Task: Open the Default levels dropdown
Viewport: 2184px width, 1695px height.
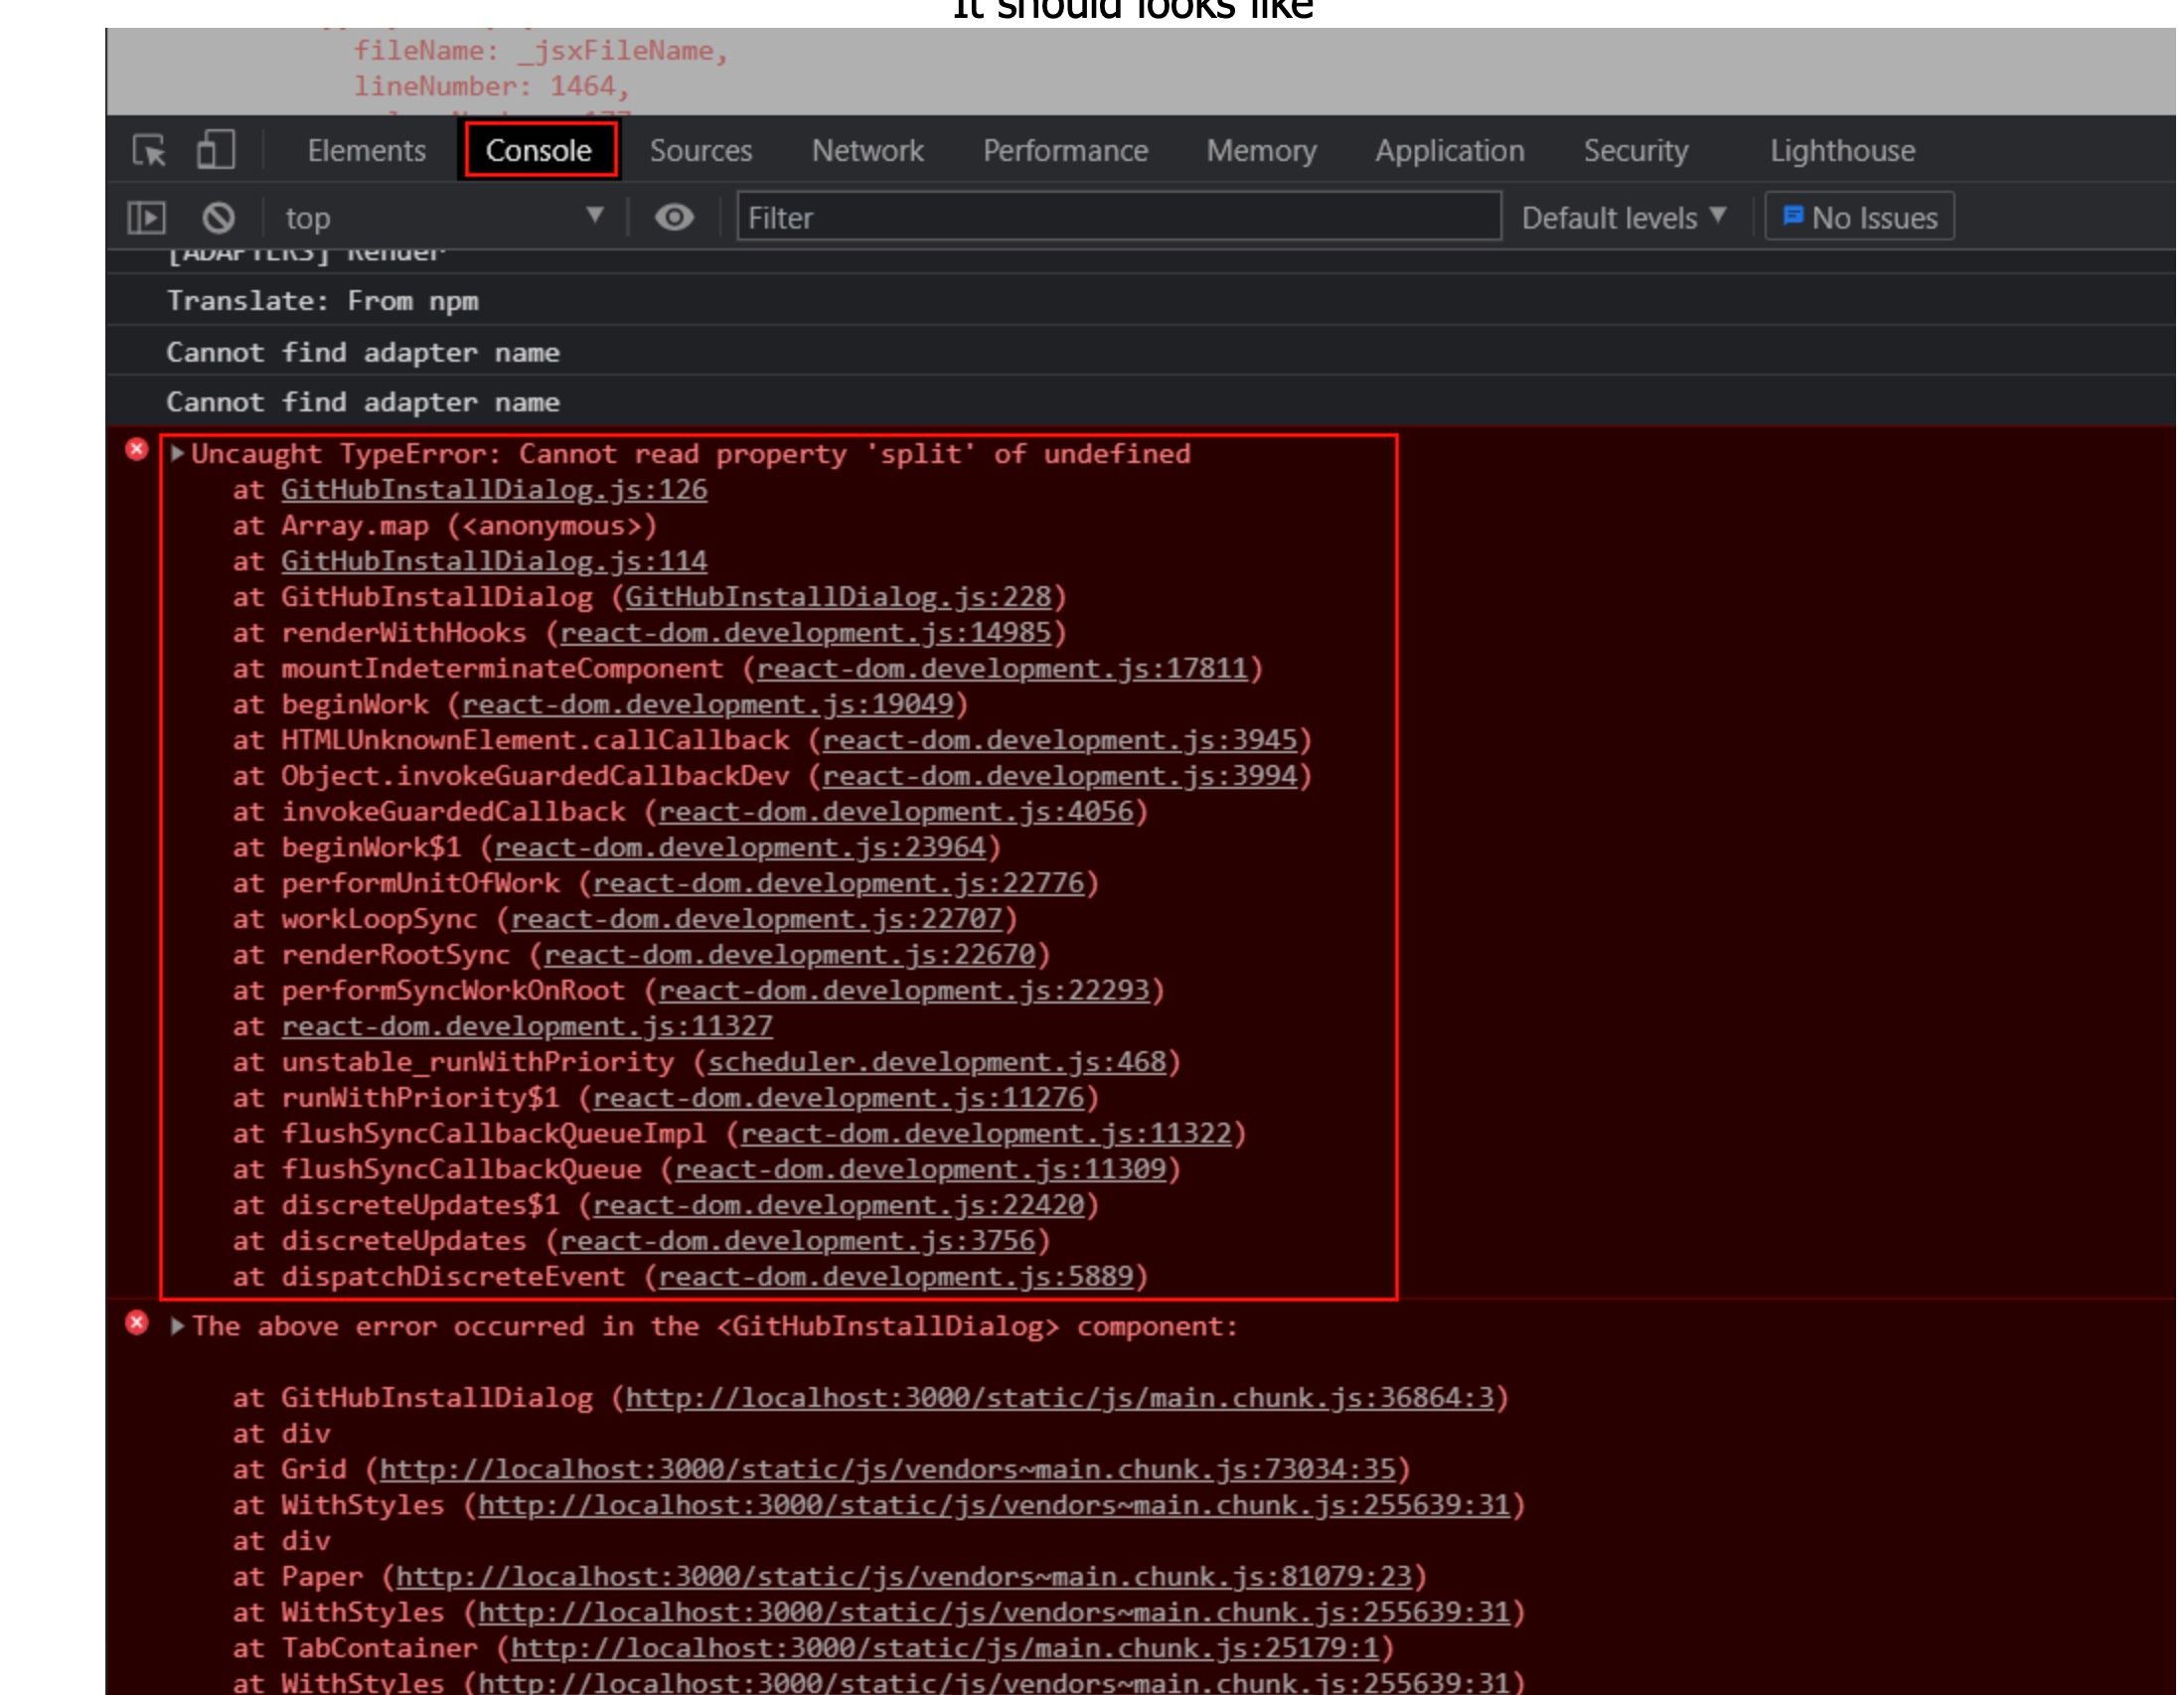Action: click(x=1623, y=217)
